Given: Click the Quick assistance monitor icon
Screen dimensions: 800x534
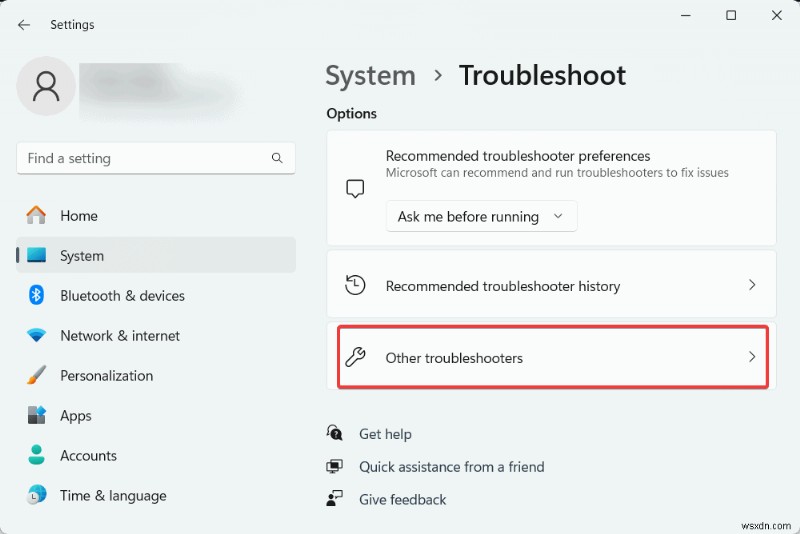Looking at the screenshot, I should pyautogui.click(x=335, y=466).
